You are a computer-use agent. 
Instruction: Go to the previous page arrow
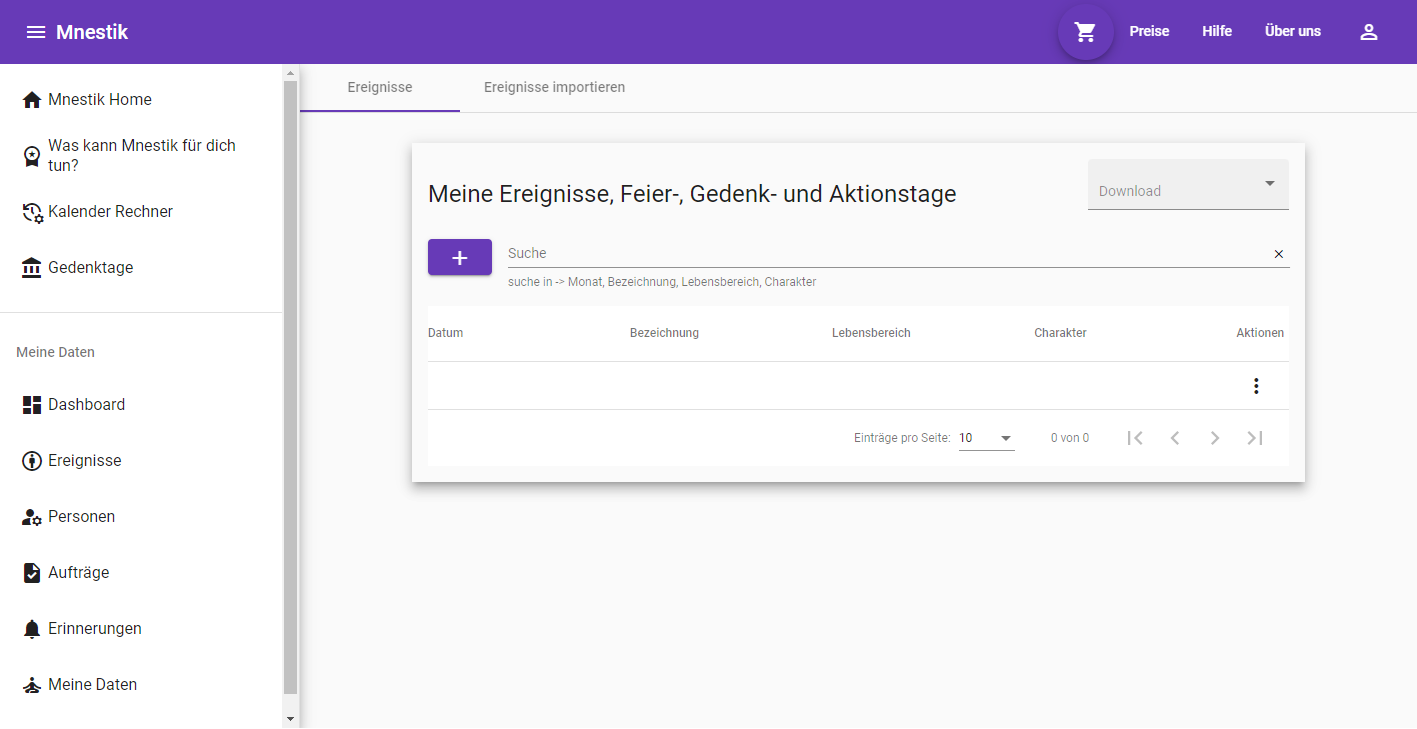click(x=1174, y=438)
